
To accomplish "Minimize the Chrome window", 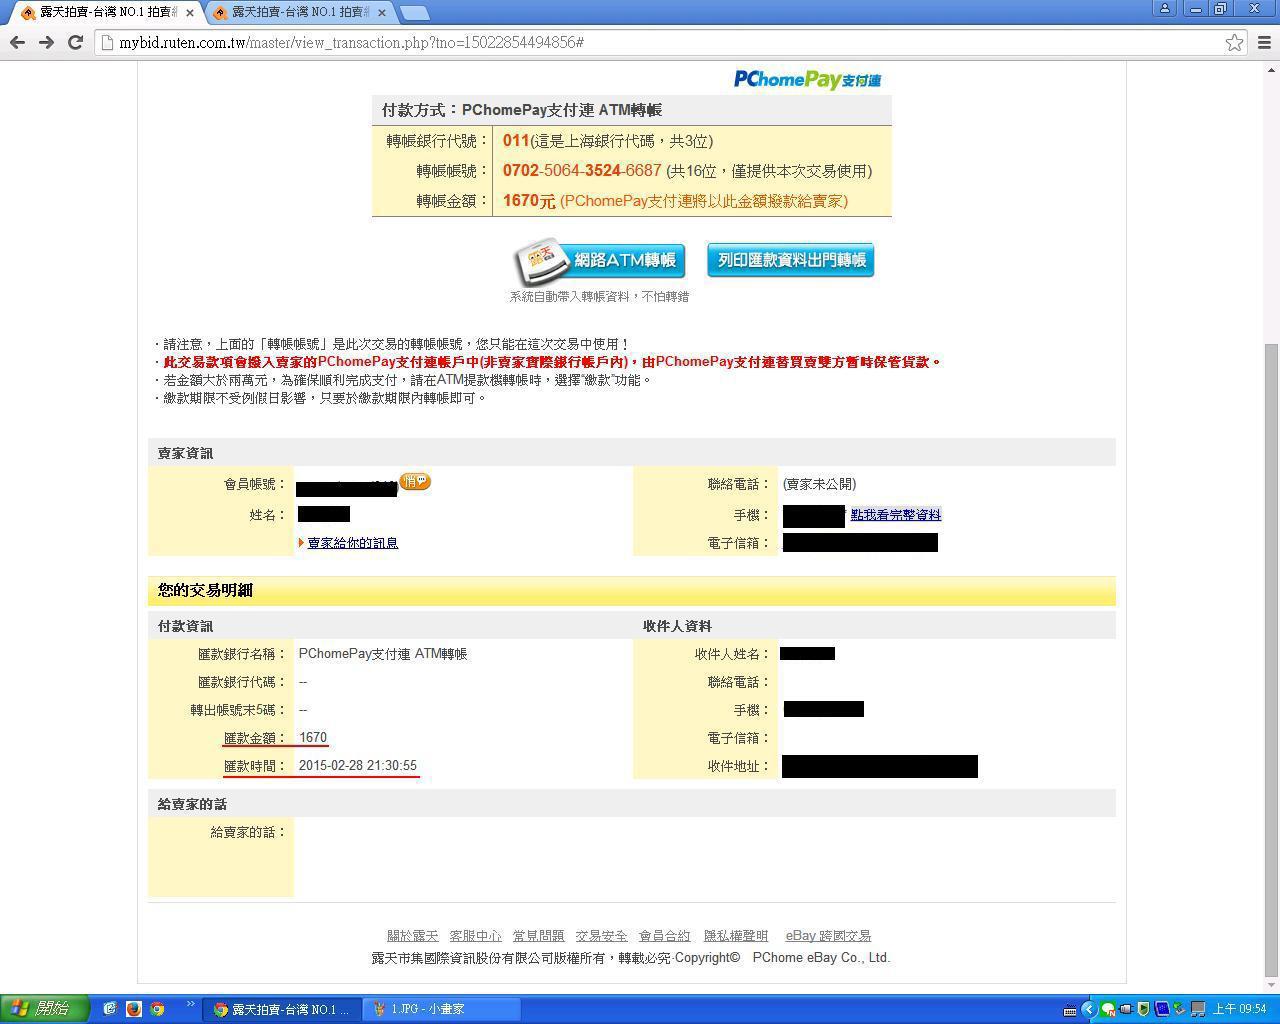I will [x=1195, y=8].
